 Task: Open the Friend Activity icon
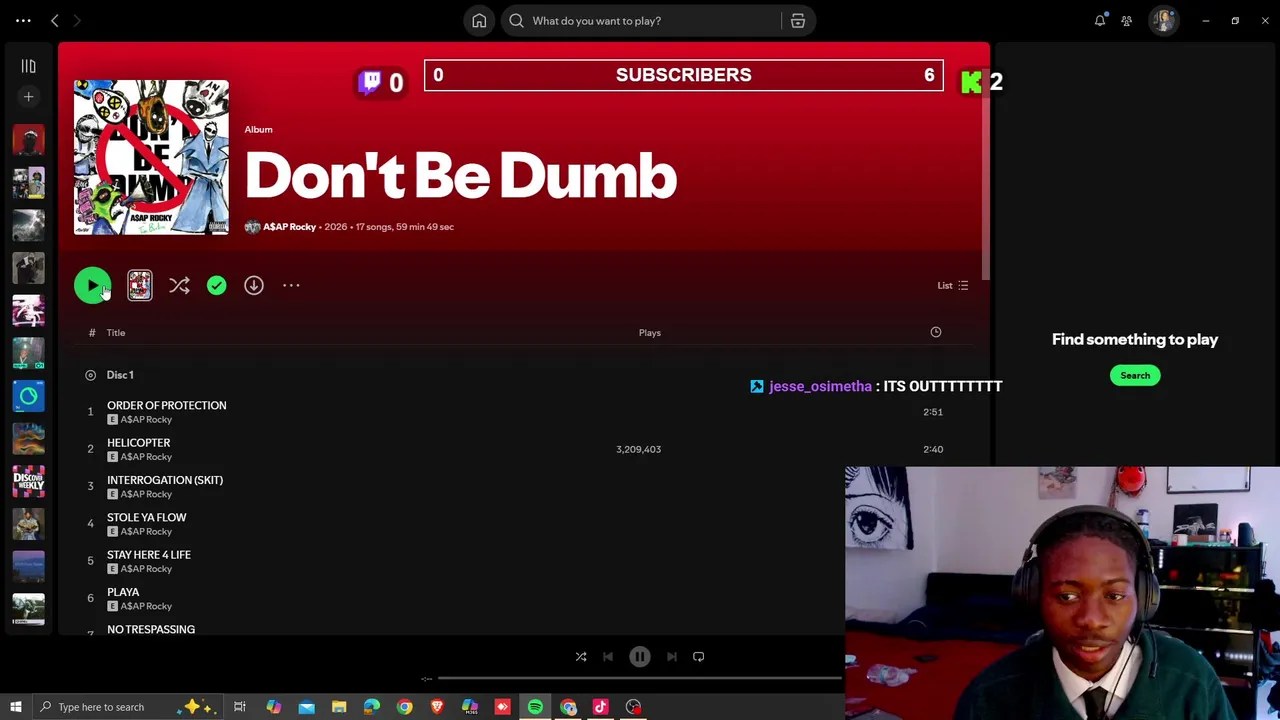[1127, 21]
